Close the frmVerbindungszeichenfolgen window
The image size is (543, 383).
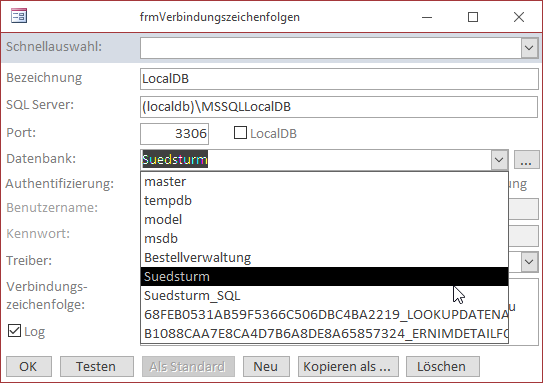click(x=519, y=17)
